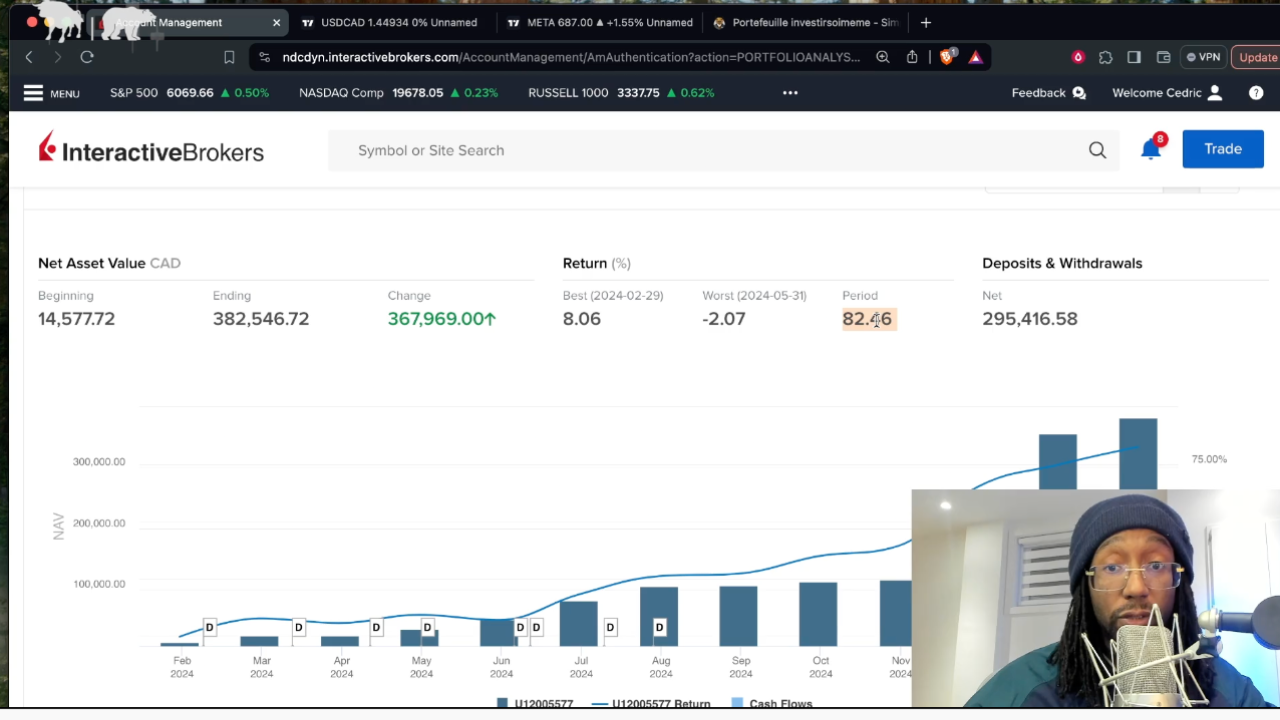Click the Best return value 8.06
Viewport: 1280px width, 720px height.
tap(582, 319)
